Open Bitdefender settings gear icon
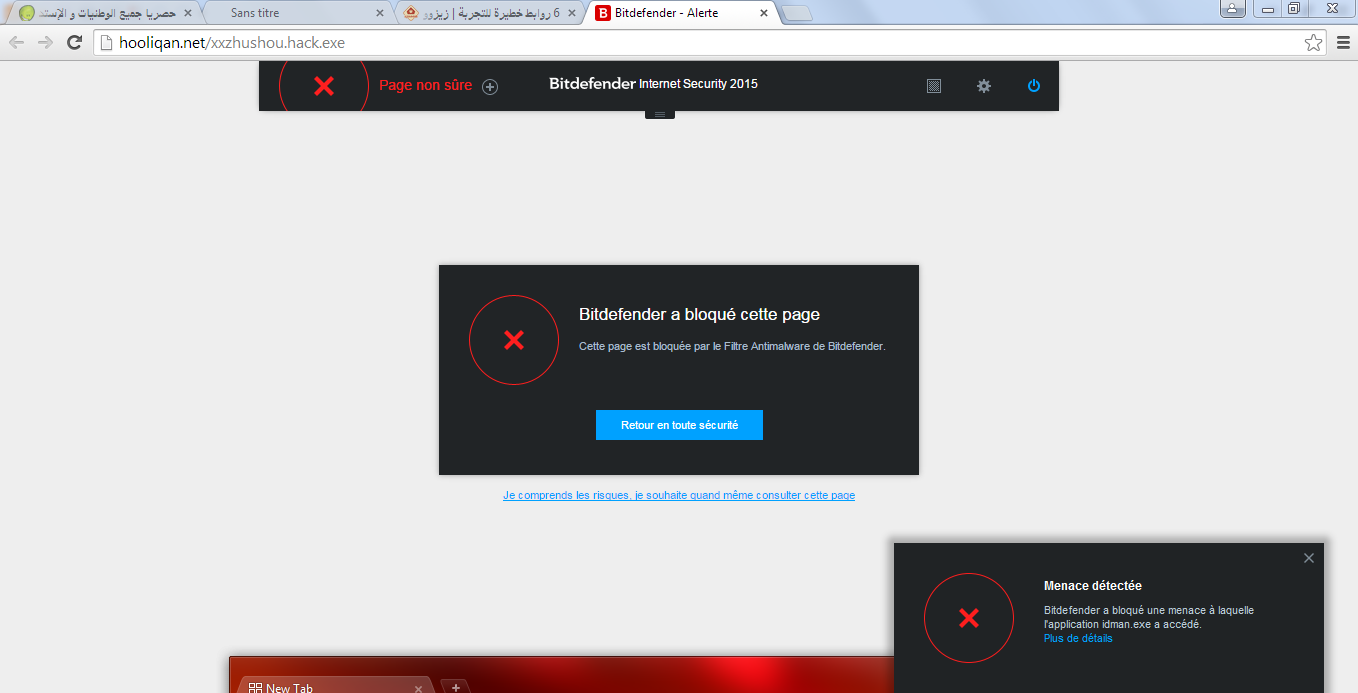Screen dimensions: 1358x693 pos(984,86)
